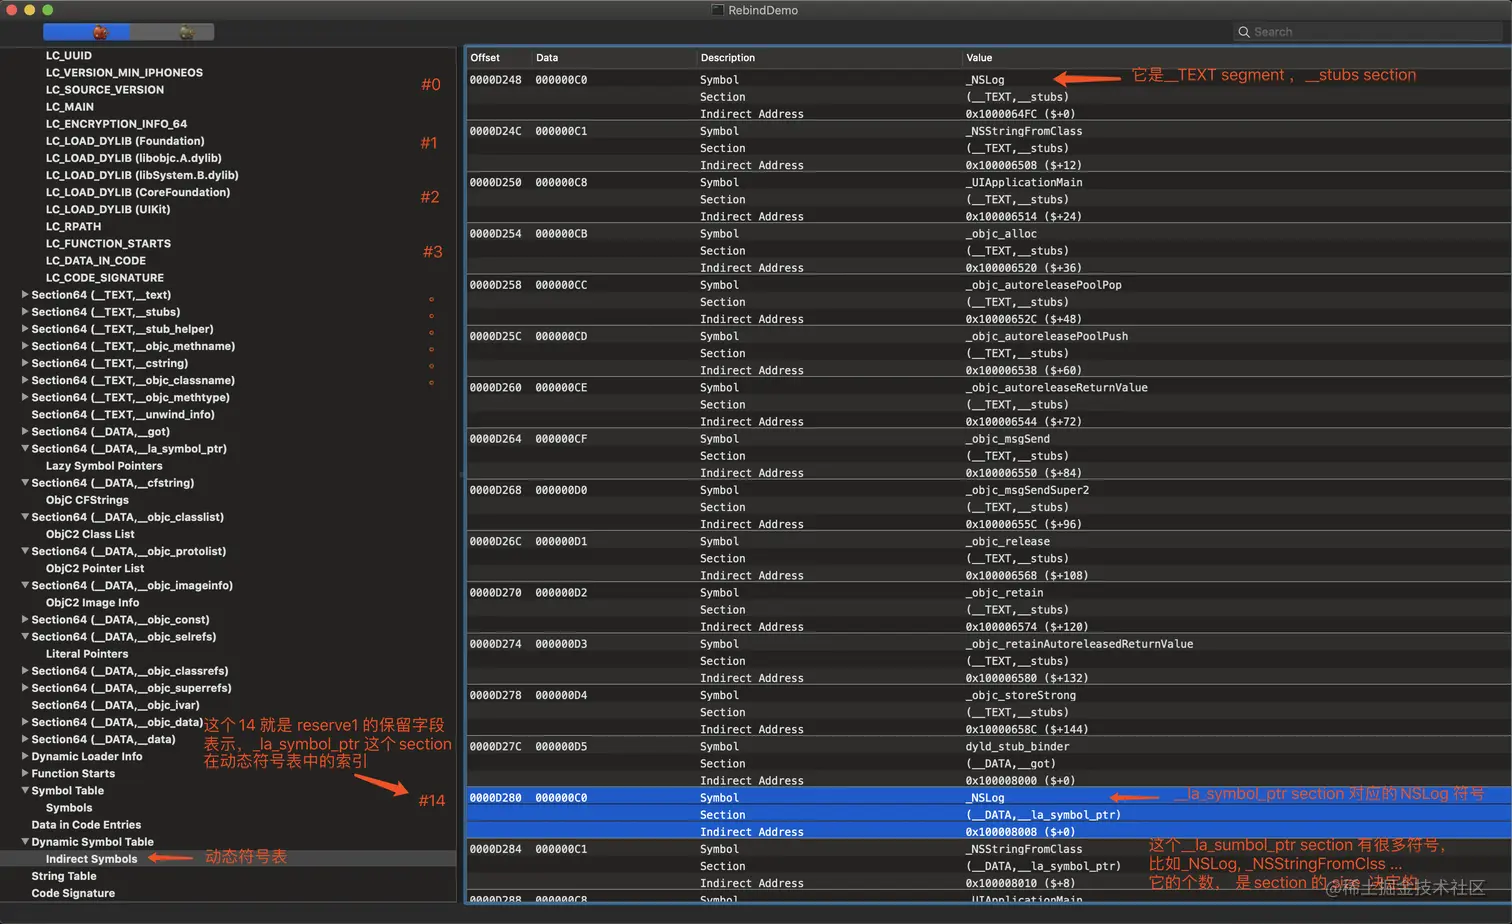The height and width of the screenshot is (924, 1512).
Task: Click into the Search field
Action: pyautogui.click(x=1367, y=32)
